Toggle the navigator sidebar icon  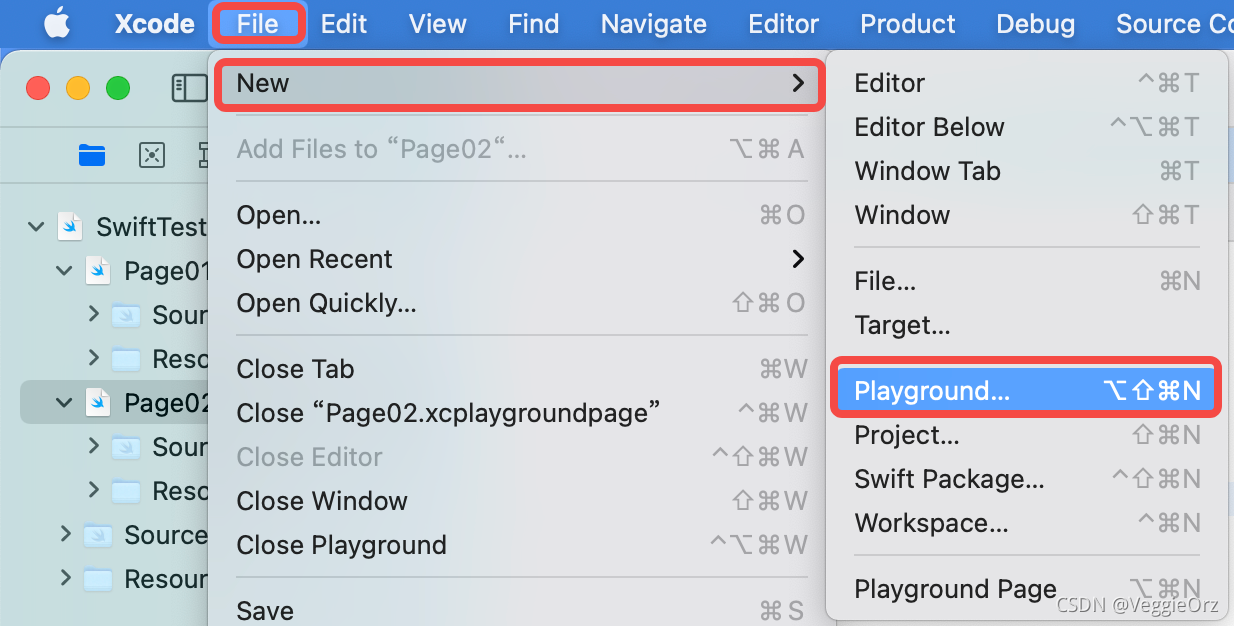[x=189, y=88]
